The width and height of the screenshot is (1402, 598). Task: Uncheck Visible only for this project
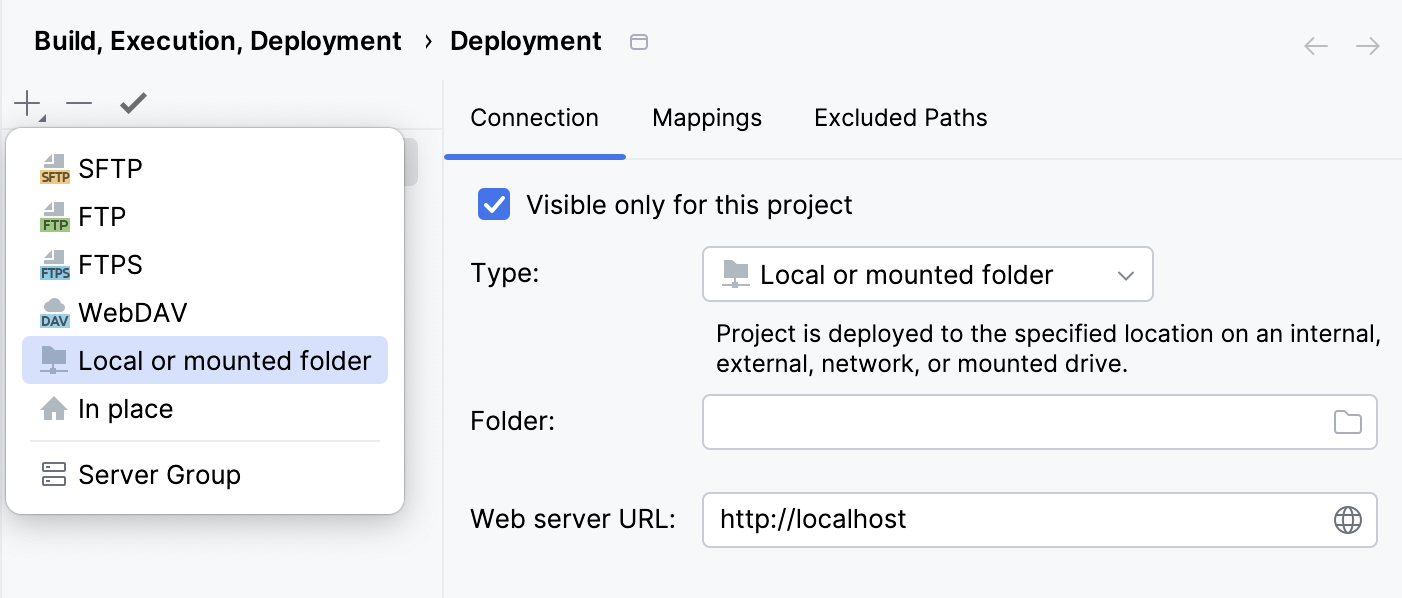click(x=494, y=204)
